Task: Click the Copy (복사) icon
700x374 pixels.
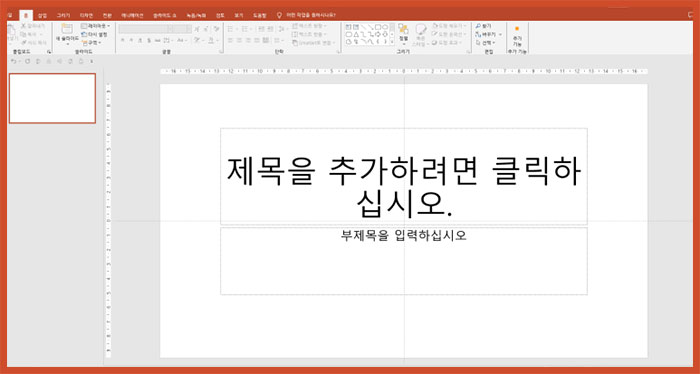Action: pos(23,34)
